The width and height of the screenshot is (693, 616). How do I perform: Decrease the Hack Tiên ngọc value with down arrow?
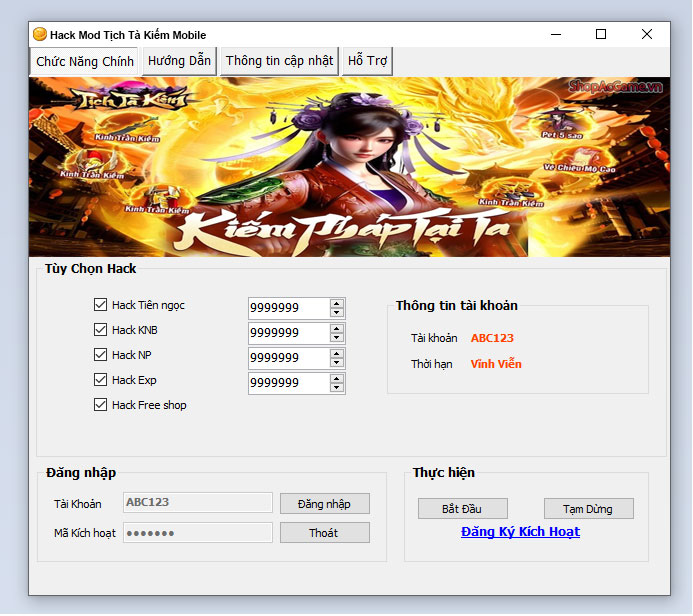point(337,312)
